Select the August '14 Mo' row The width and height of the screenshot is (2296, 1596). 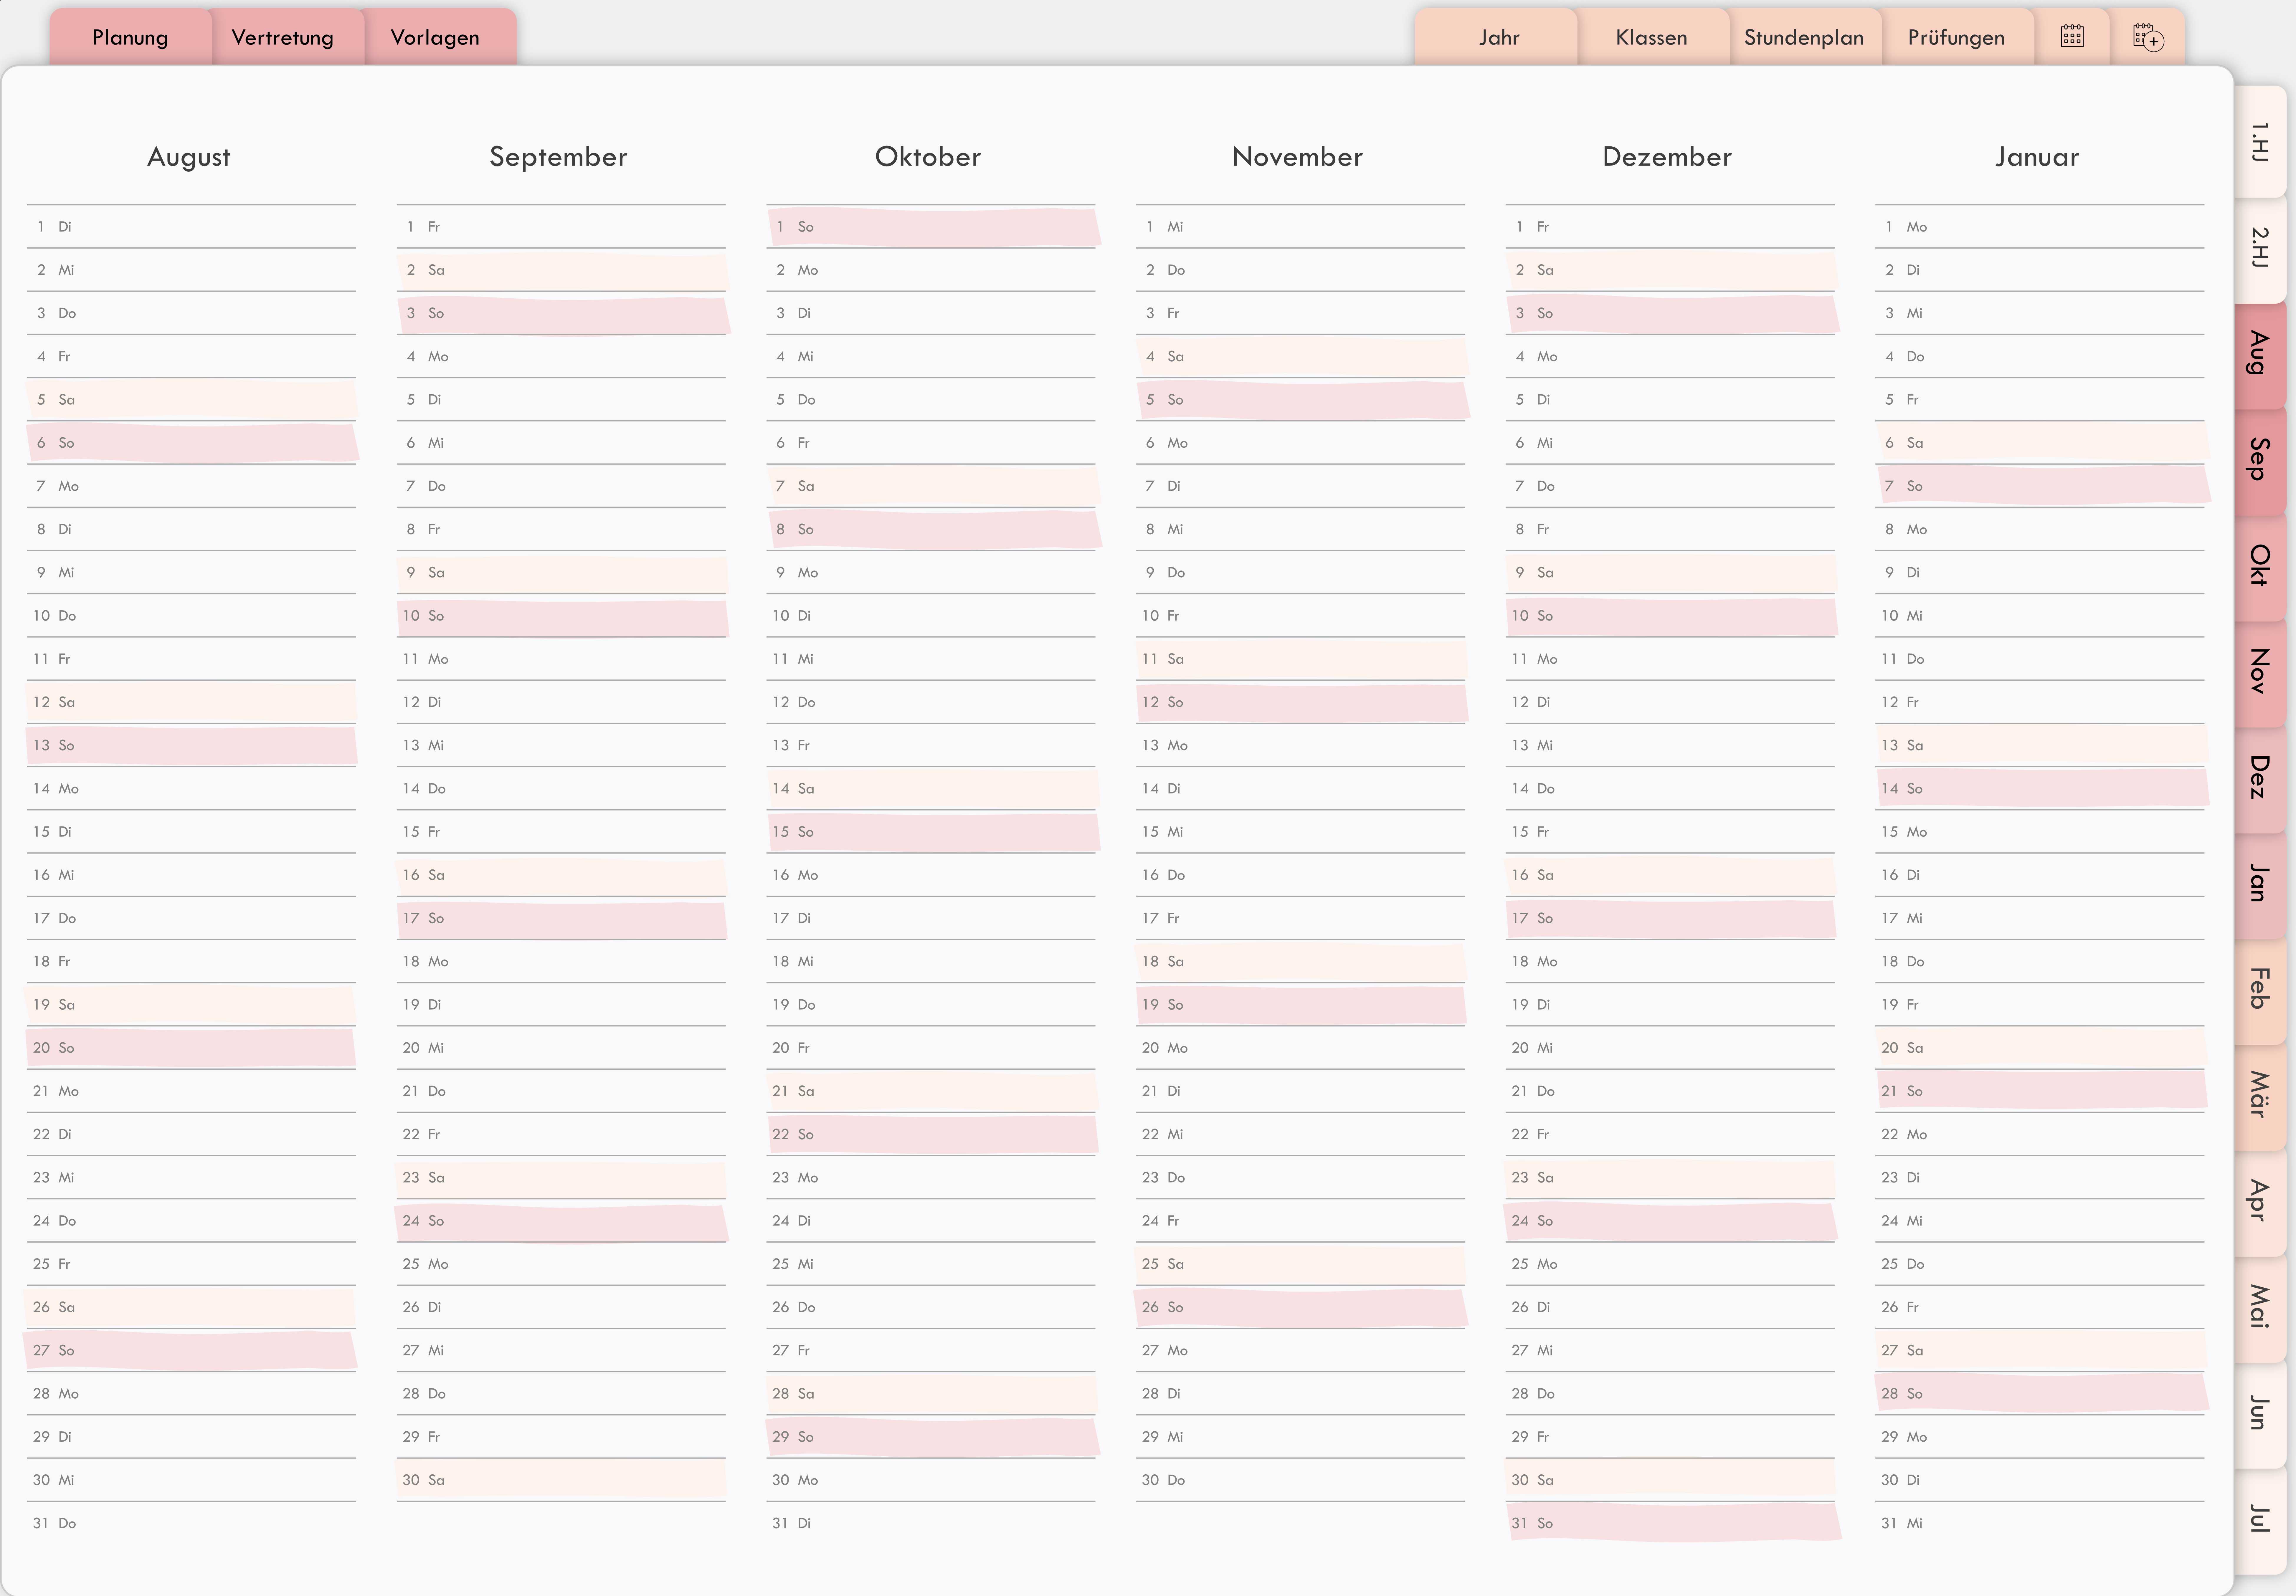[191, 789]
